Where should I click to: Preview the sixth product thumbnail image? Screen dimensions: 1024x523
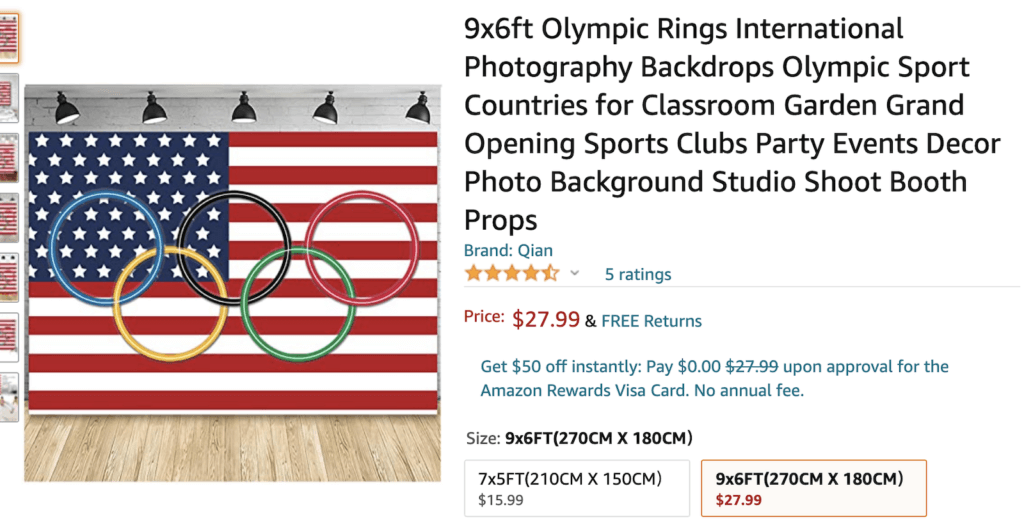8,337
